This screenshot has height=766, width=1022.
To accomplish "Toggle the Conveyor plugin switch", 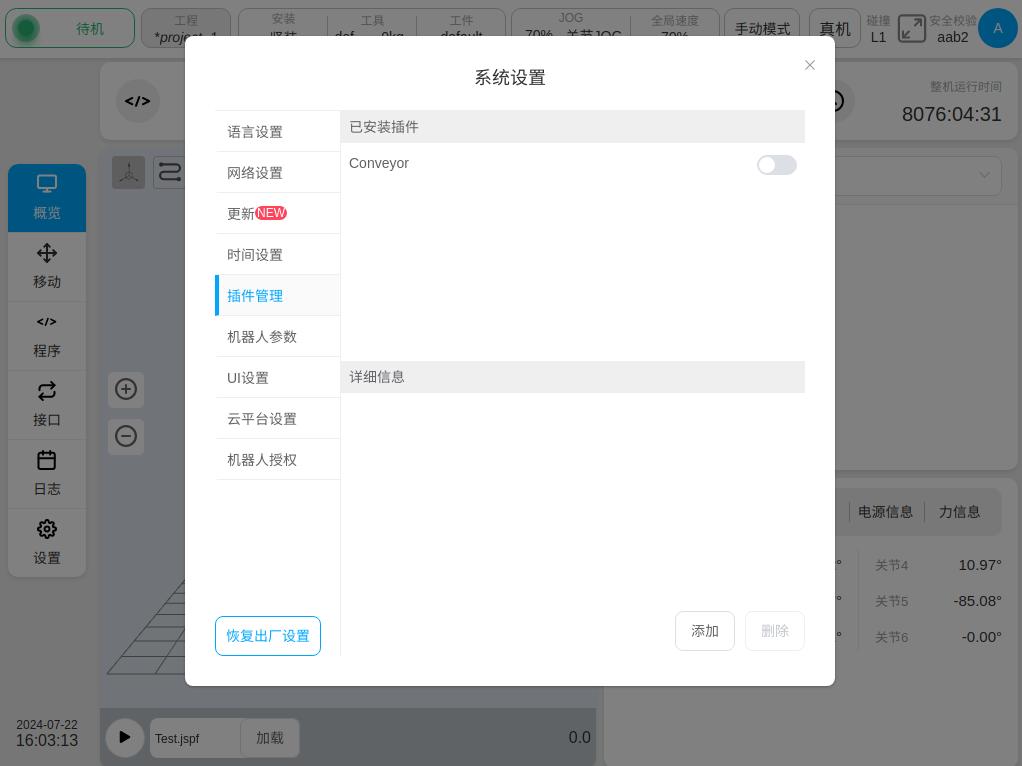I will coord(776,165).
